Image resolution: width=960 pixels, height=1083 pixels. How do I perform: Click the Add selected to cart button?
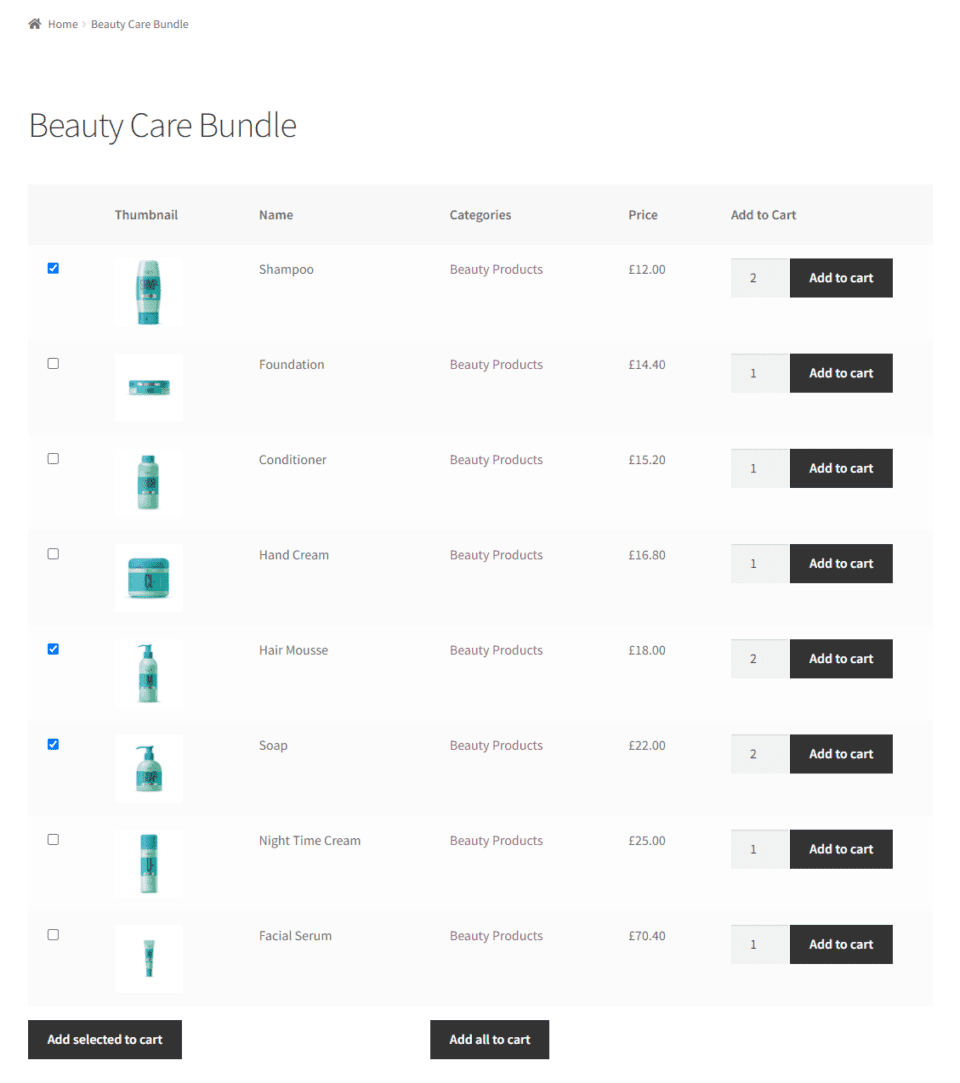click(x=104, y=1039)
